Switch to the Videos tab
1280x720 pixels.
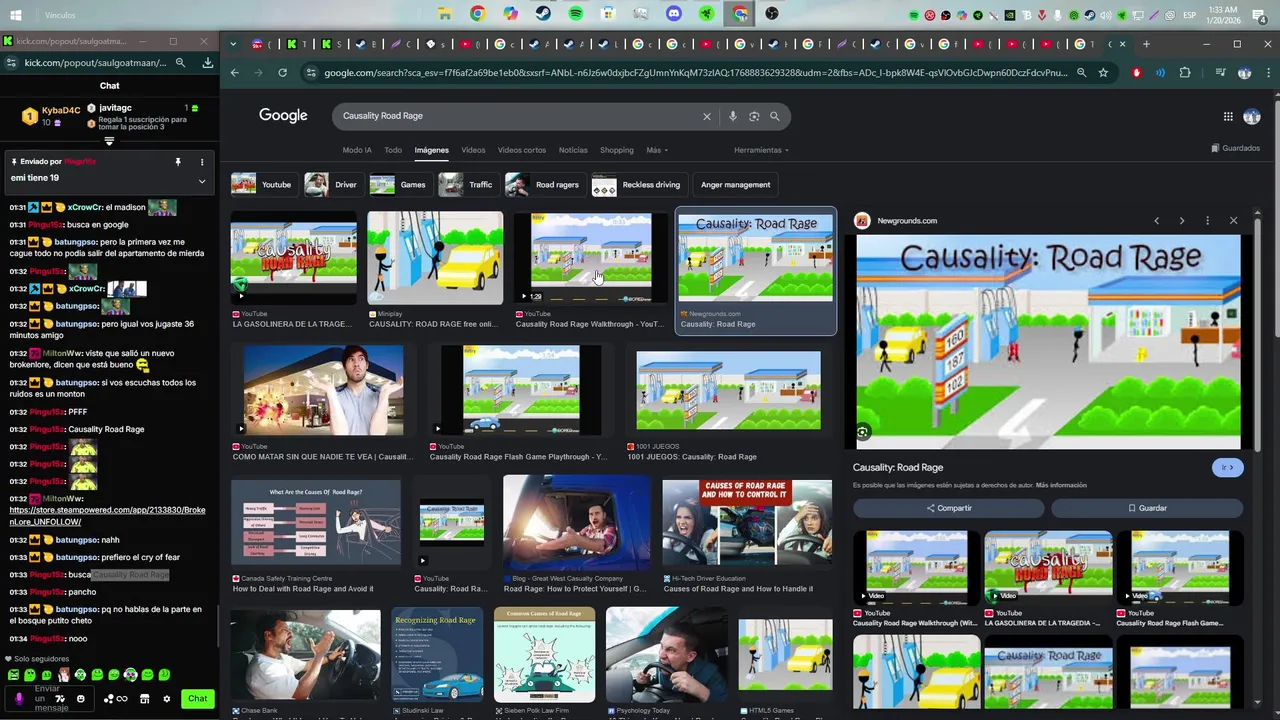[473, 150]
